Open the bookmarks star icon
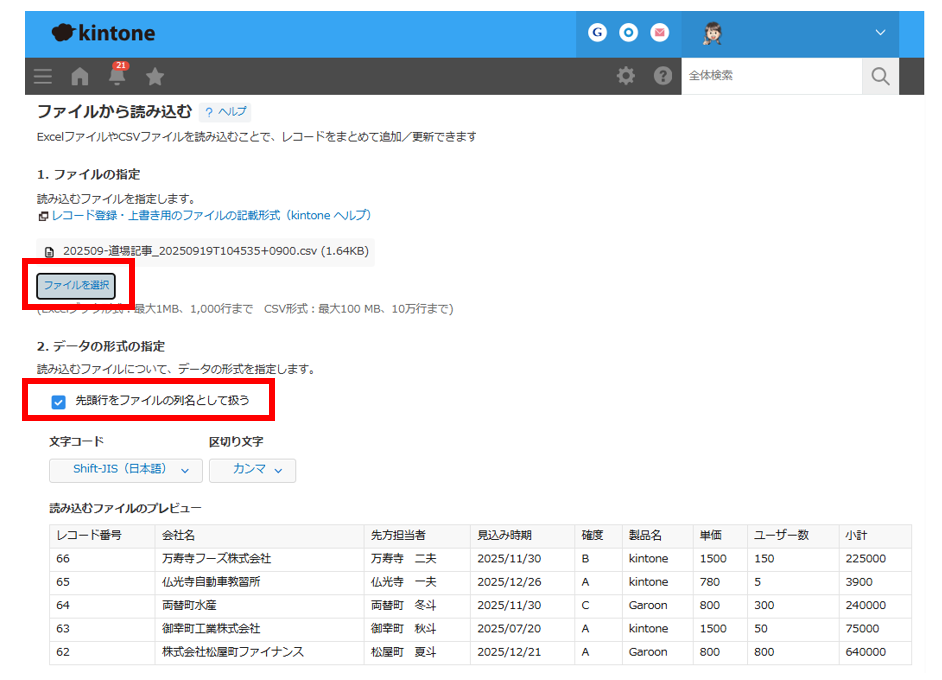 click(x=154, y=76)
